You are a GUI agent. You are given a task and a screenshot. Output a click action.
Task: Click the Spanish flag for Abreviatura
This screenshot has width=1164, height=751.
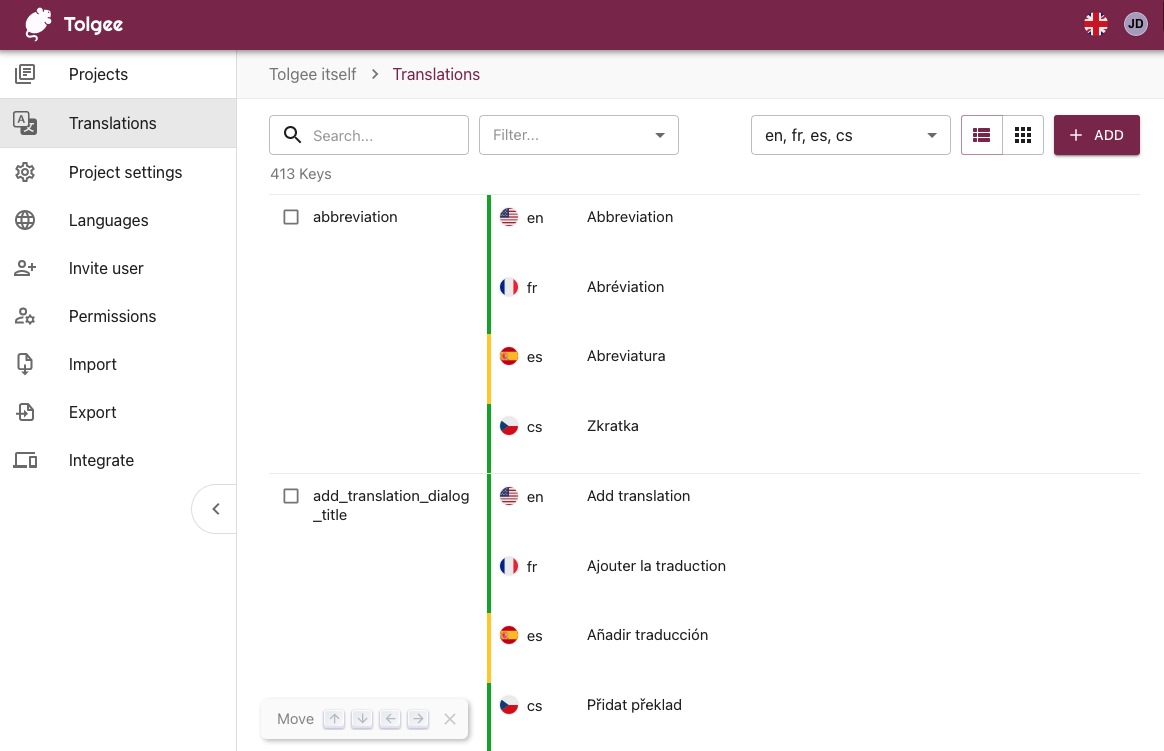(509, 356)
